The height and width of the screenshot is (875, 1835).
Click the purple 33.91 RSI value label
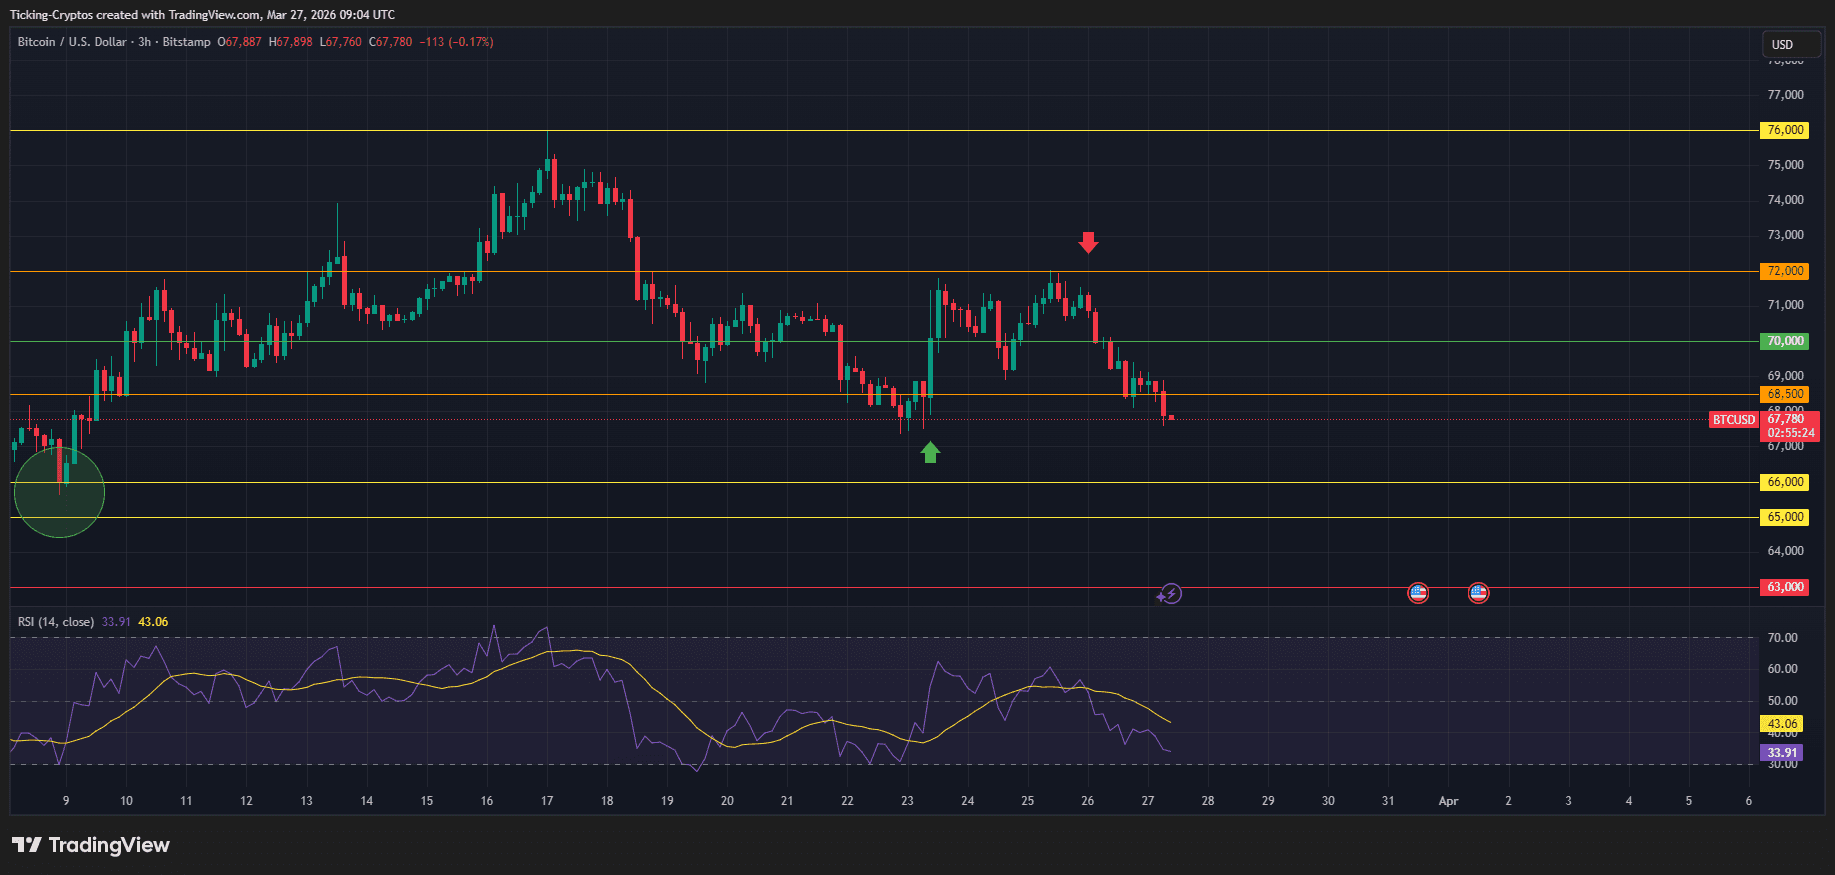coord(1781,753)
